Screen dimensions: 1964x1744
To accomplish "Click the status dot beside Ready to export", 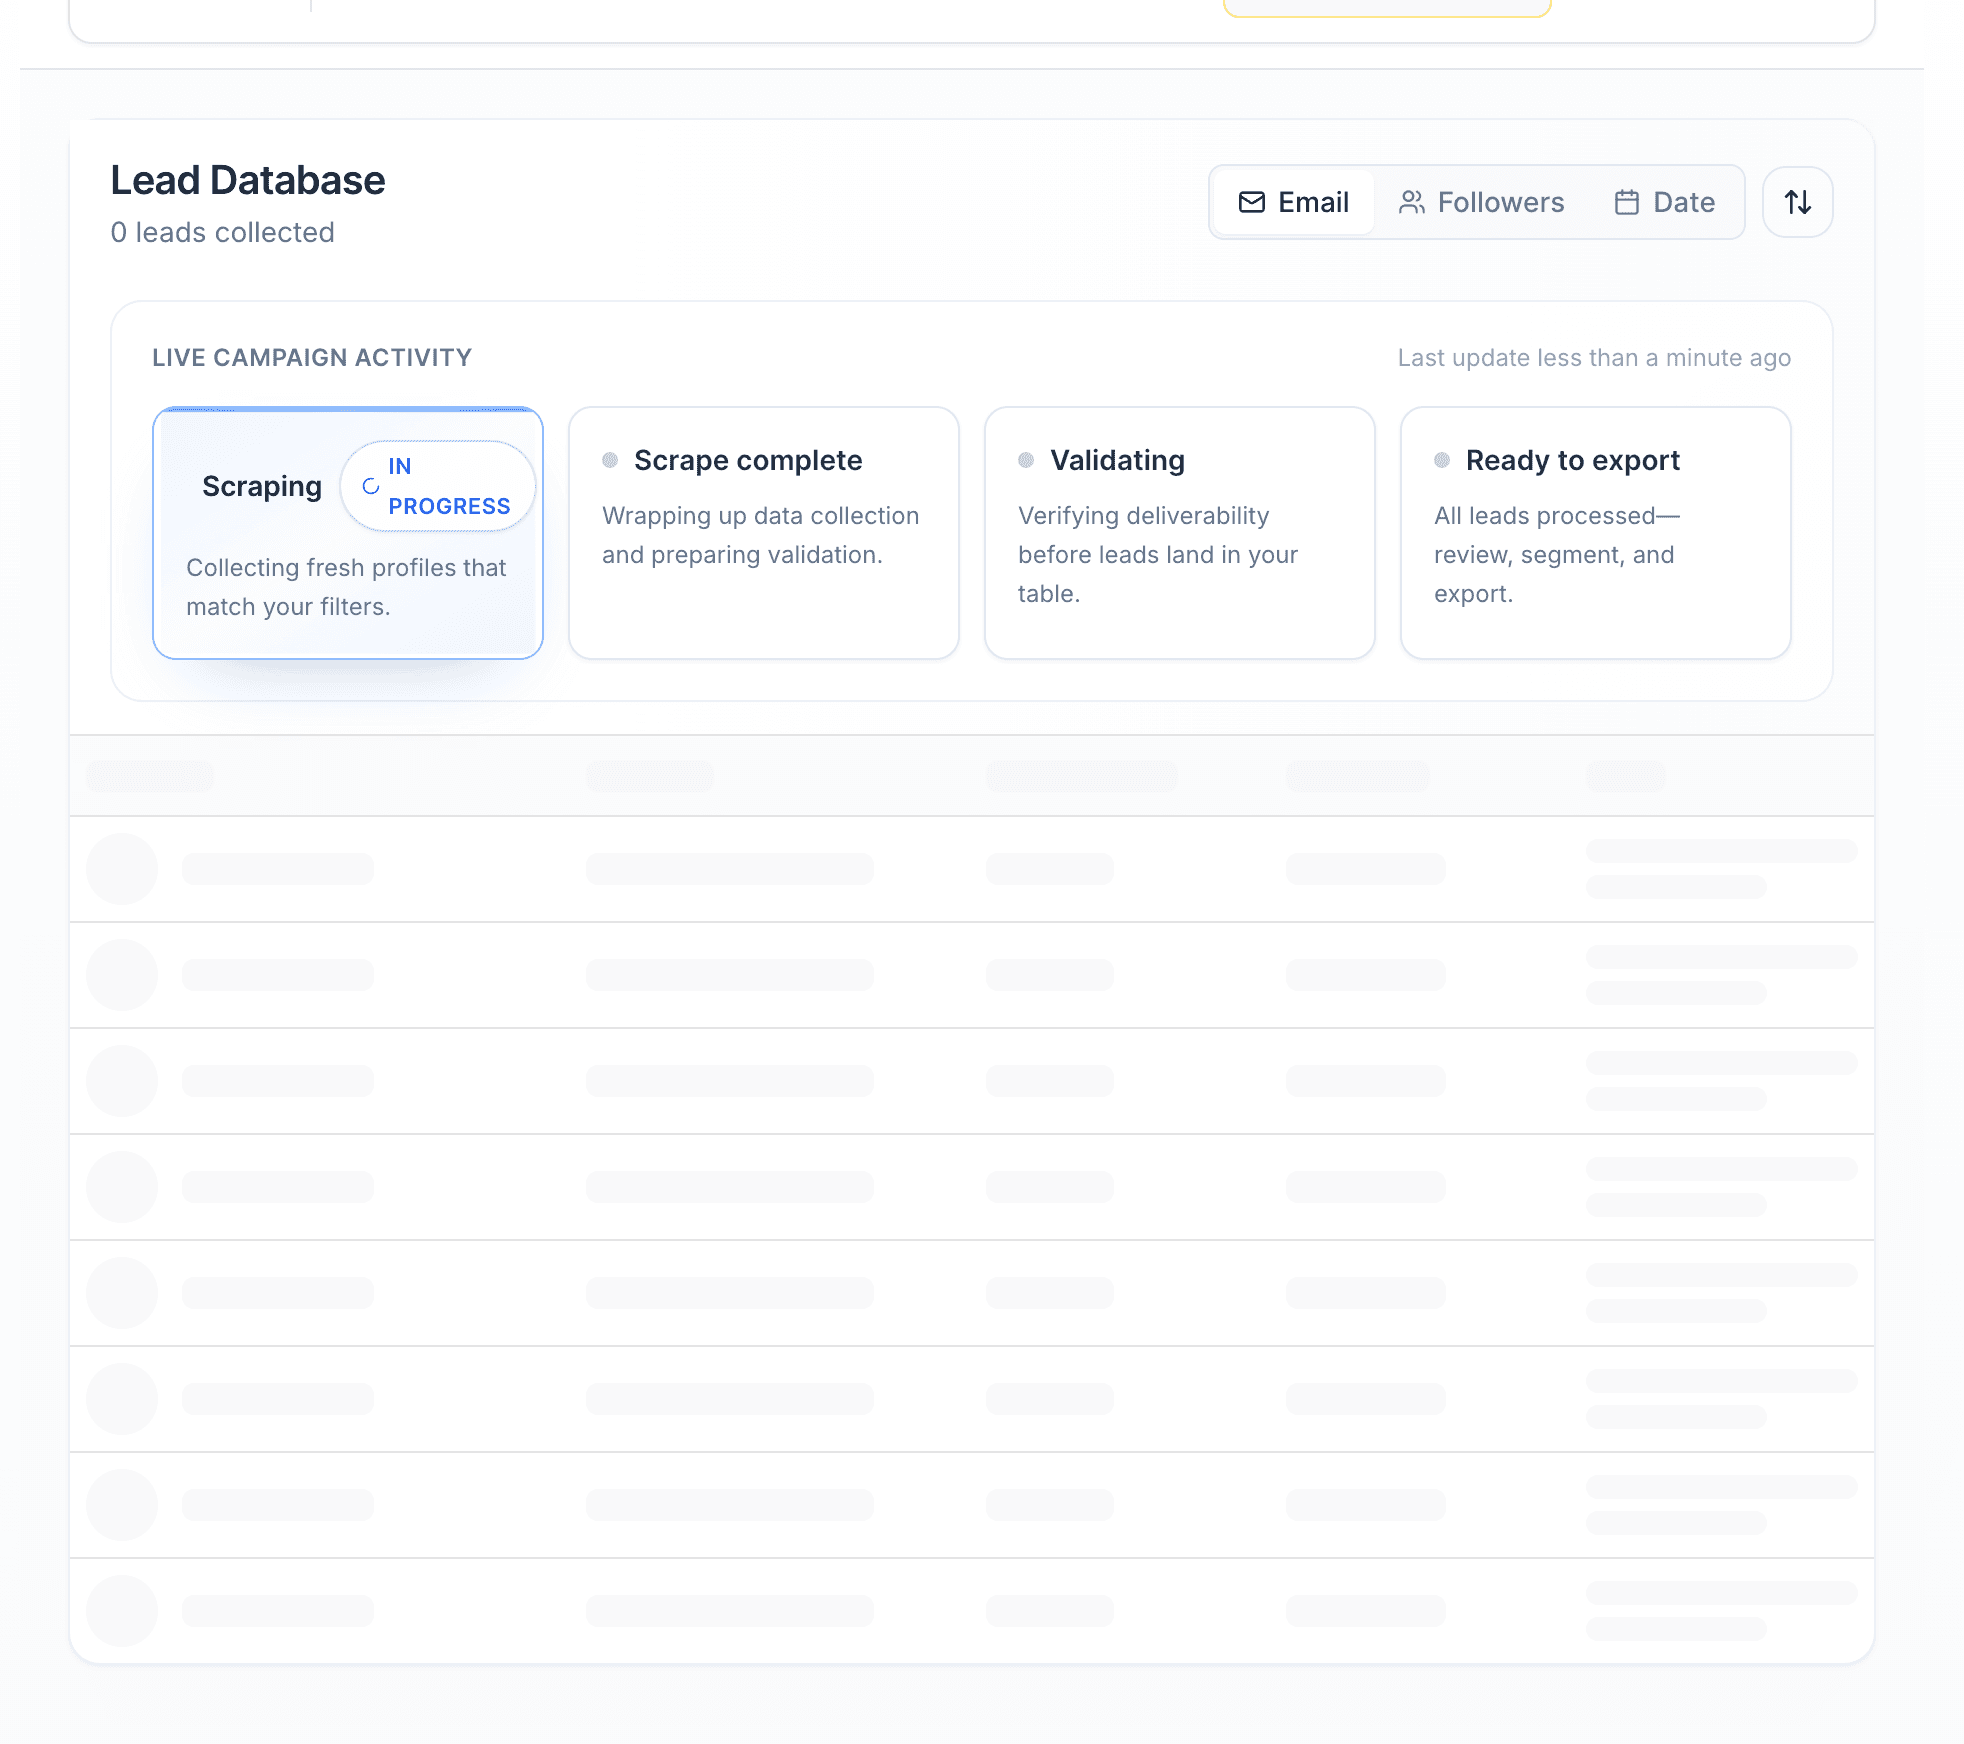I will 1442,460.
